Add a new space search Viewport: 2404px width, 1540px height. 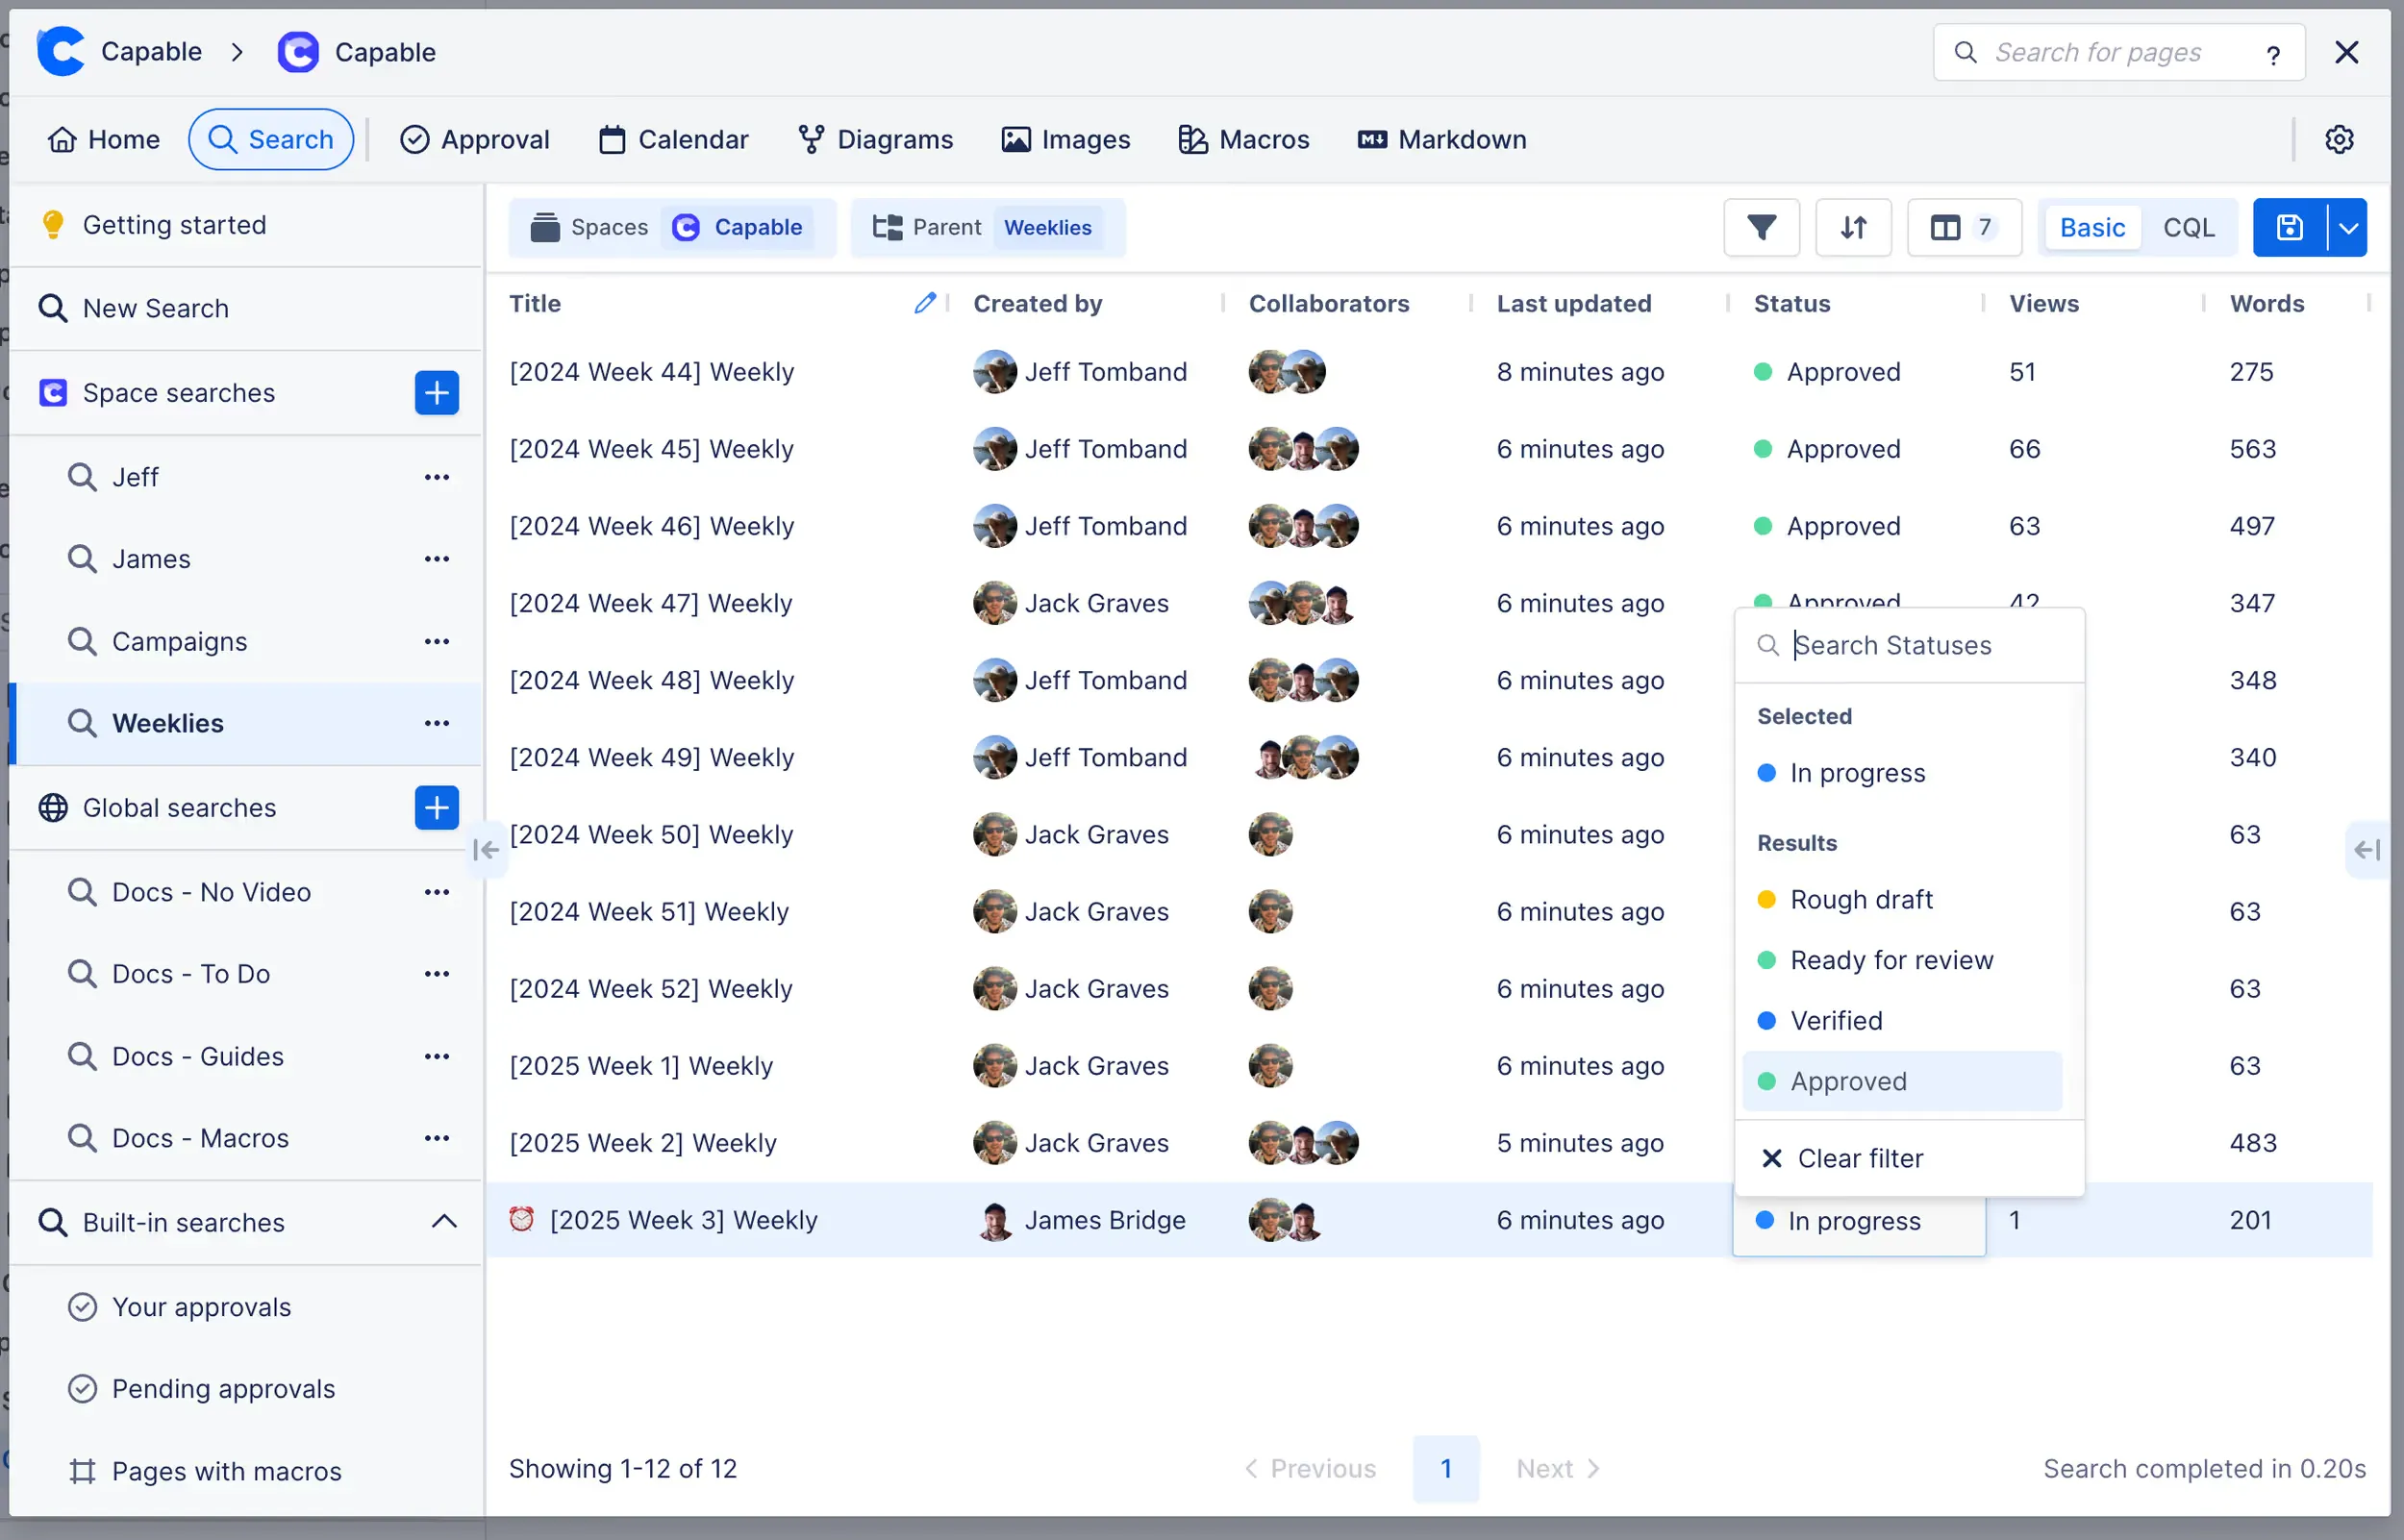(437, 393)
